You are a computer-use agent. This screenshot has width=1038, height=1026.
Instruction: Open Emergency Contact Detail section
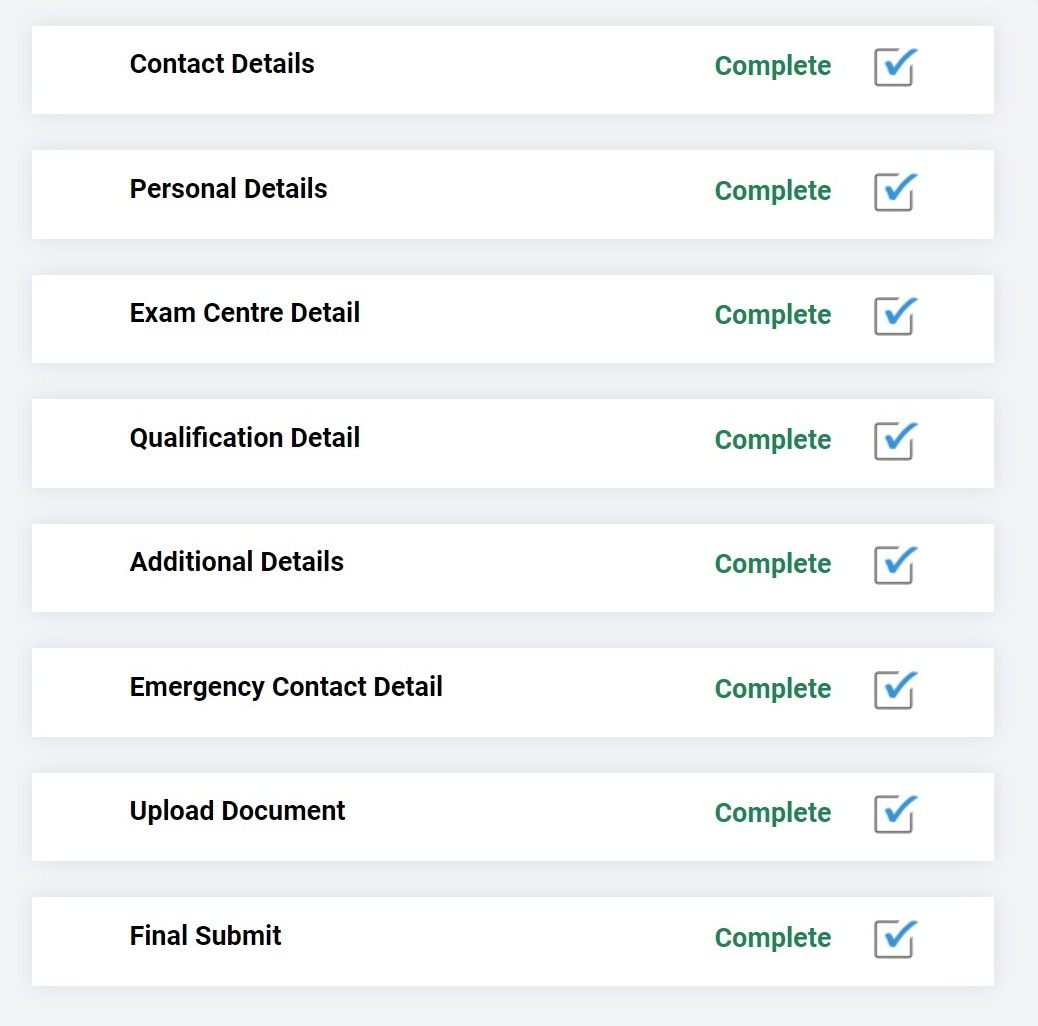286,687
